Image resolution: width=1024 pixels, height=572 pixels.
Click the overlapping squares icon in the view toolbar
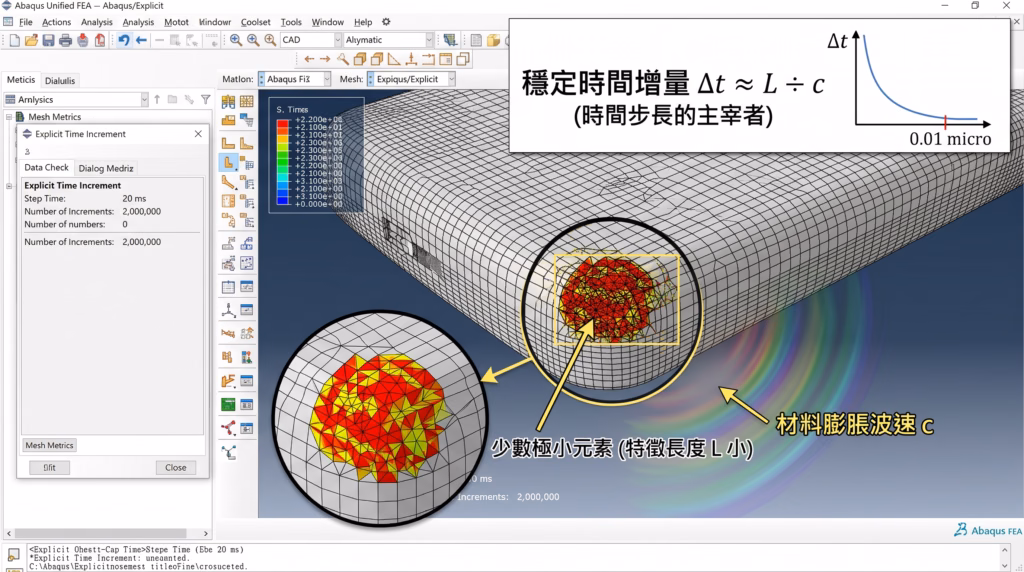point(463,59)
